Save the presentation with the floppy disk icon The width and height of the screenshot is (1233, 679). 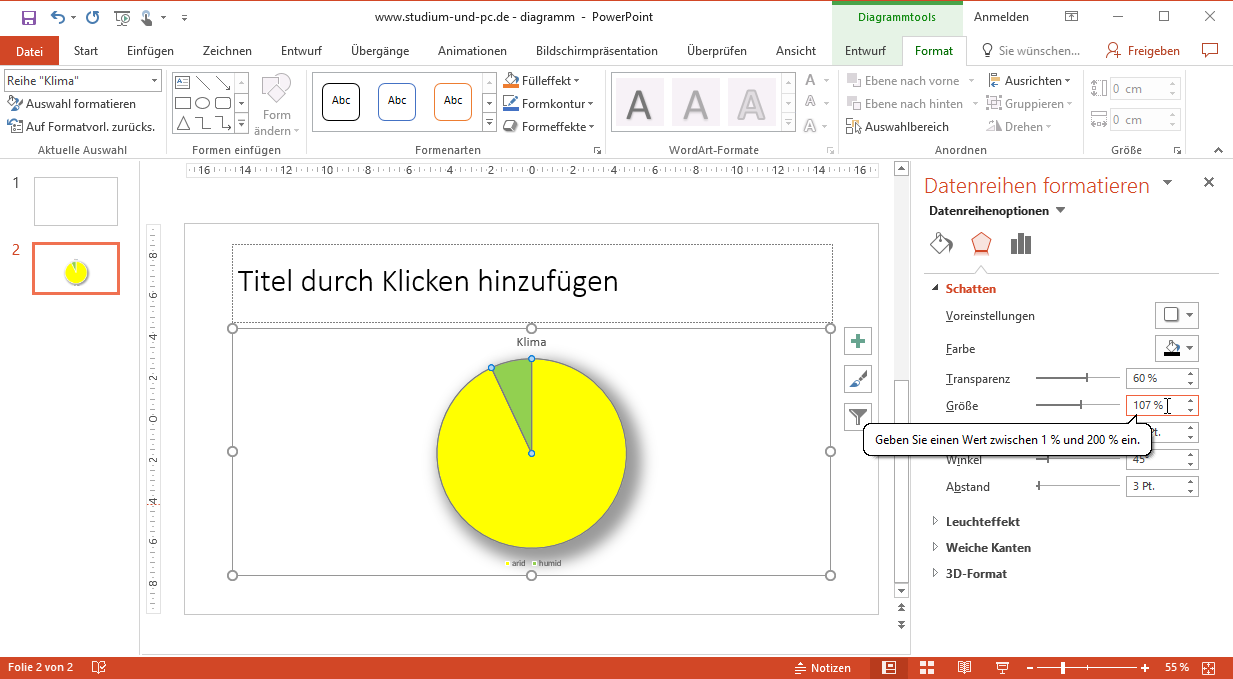29,17
